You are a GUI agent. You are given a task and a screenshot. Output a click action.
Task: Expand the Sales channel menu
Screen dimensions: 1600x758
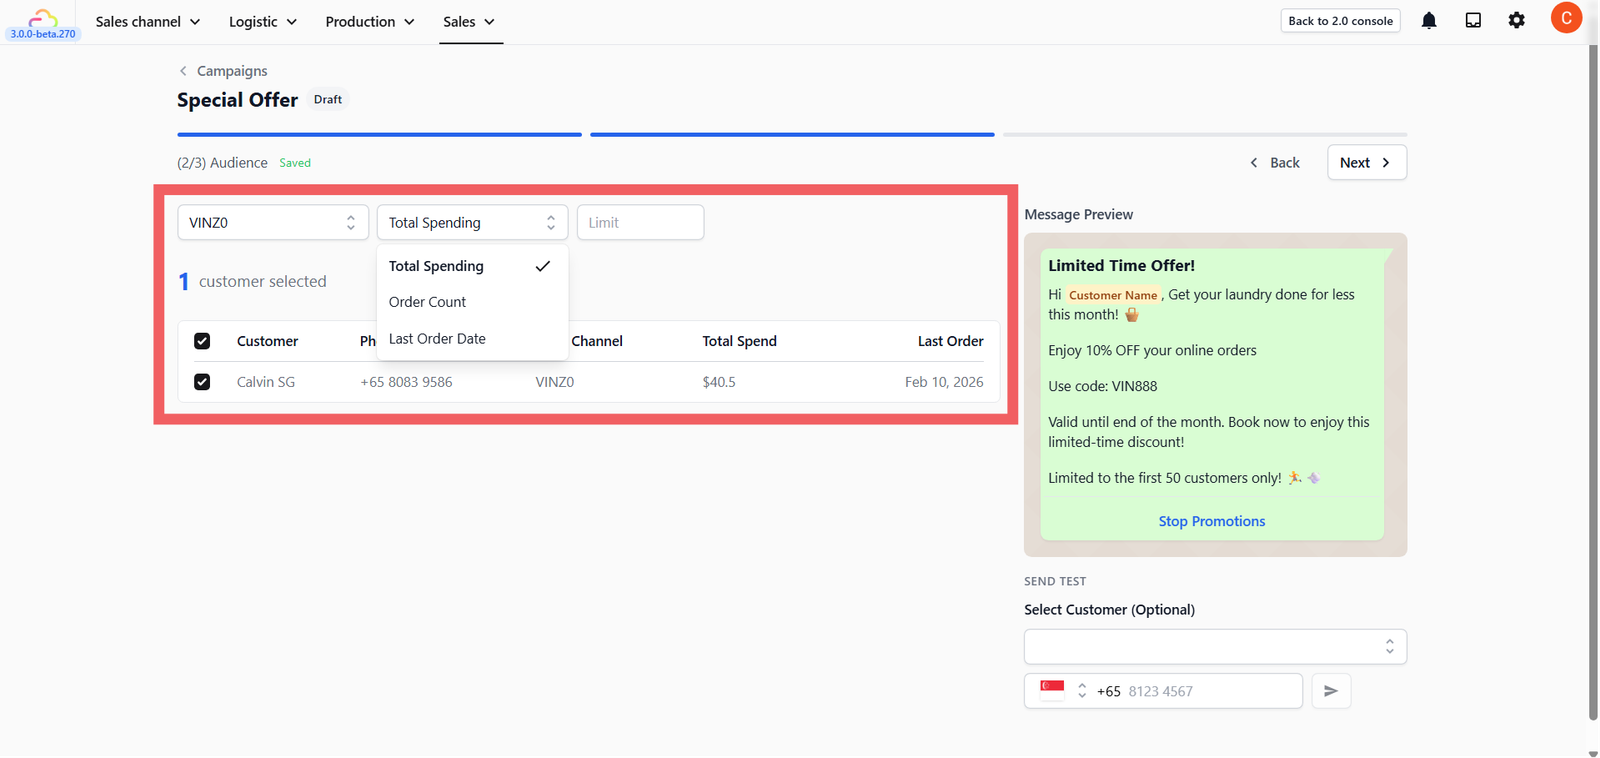pyautogui.click(x=148, y=22)
